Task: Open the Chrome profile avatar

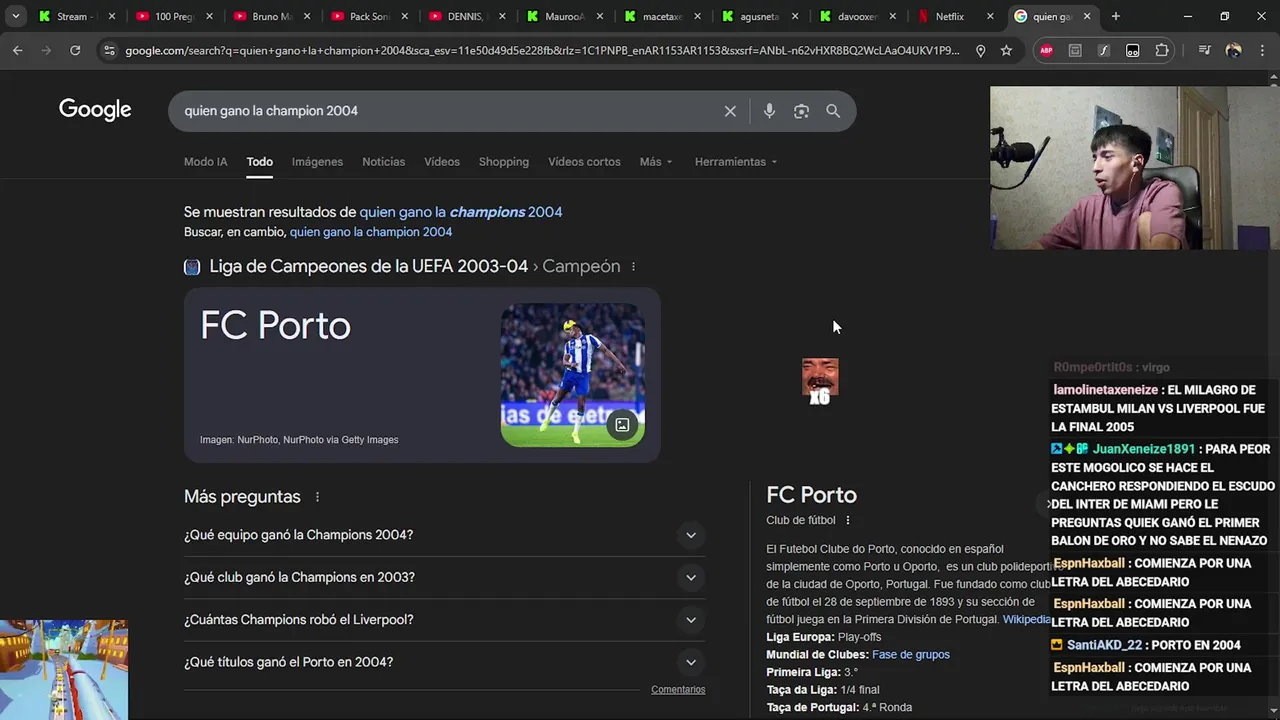Action: (x=1233, y=51)
